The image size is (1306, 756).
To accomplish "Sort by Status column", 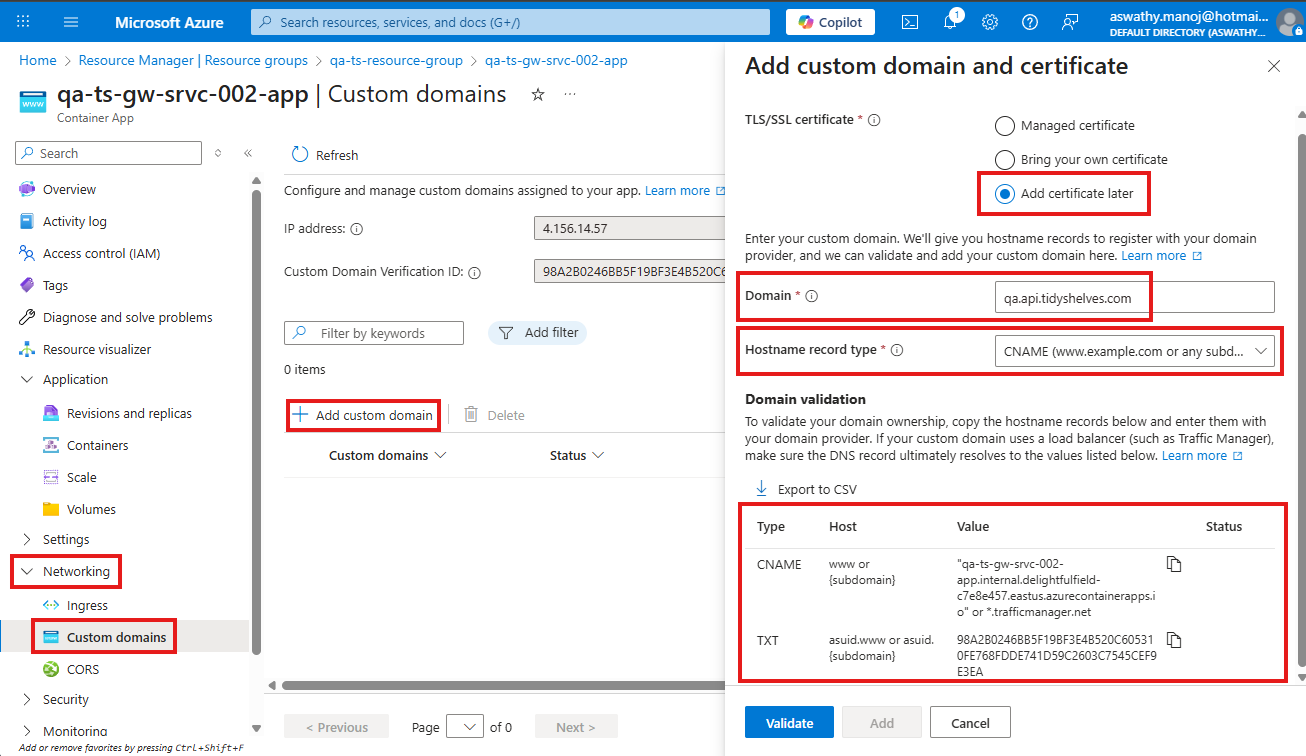I will pos(577,455).
